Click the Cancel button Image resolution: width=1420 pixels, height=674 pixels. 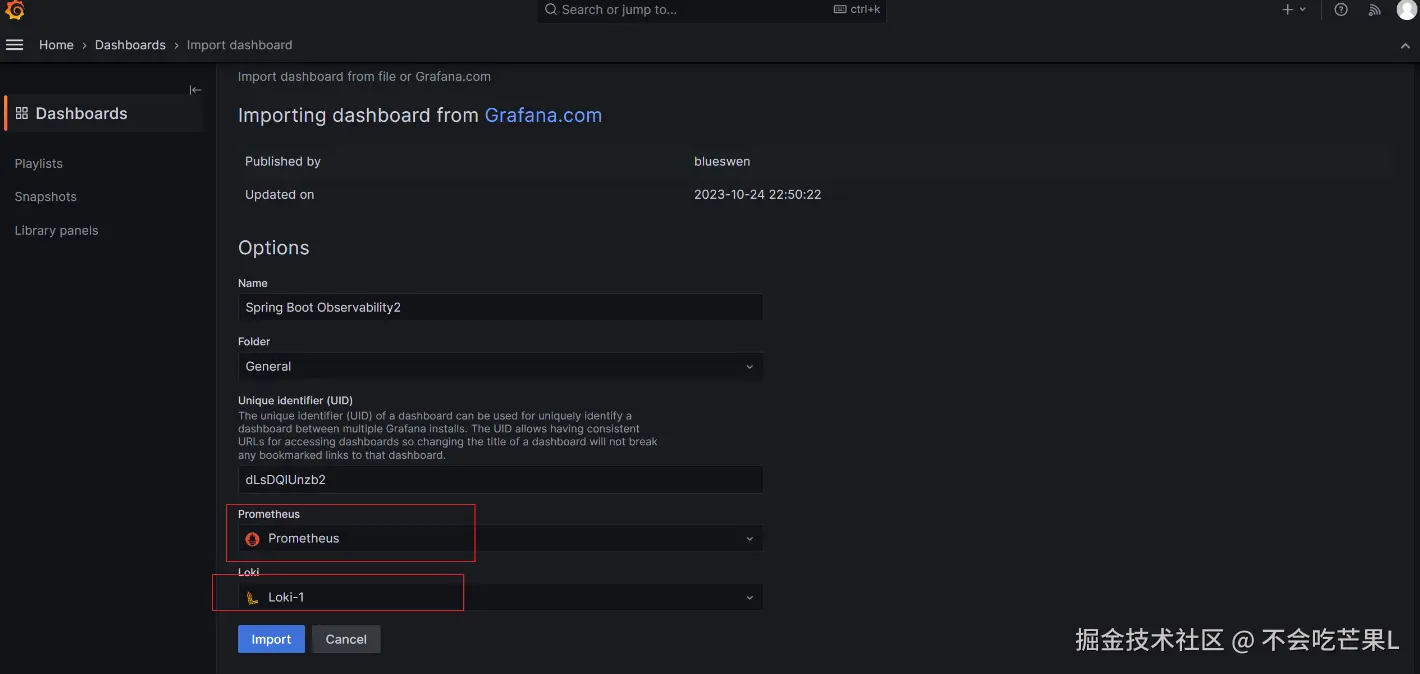[x=346, y=640]
